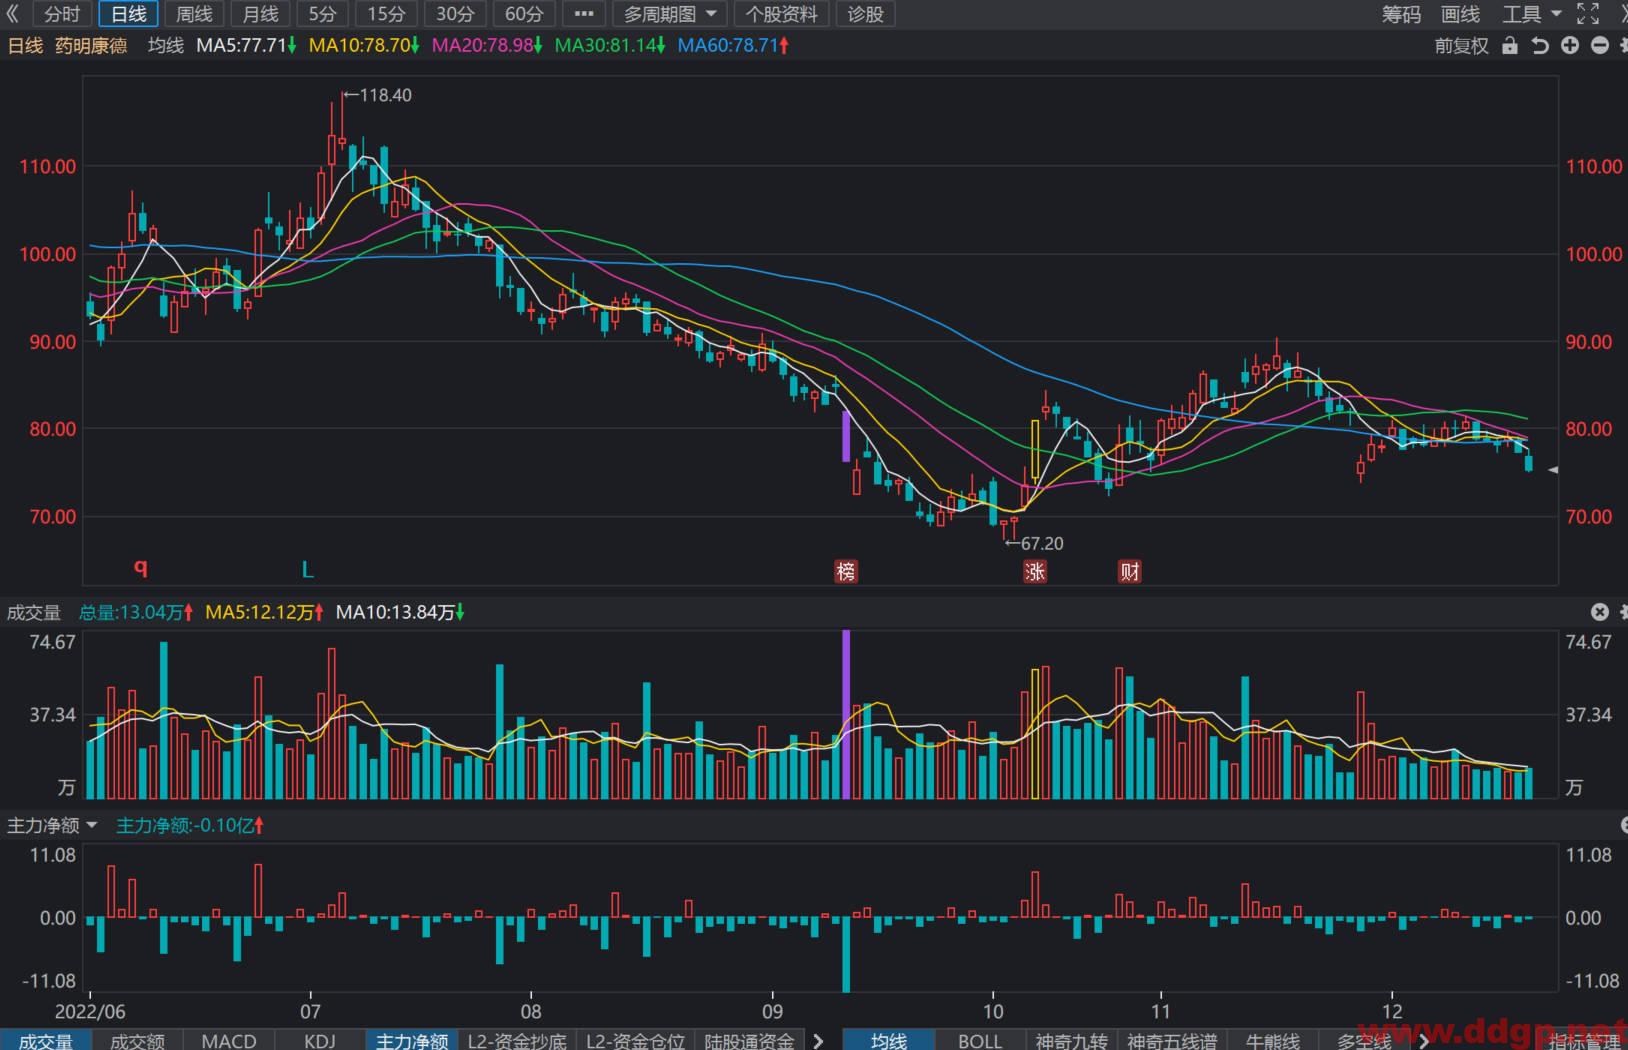Click the 主力净额:-0.10亿 value
The width and height of the screenshot is (1628, 1050).
[189, 825]
